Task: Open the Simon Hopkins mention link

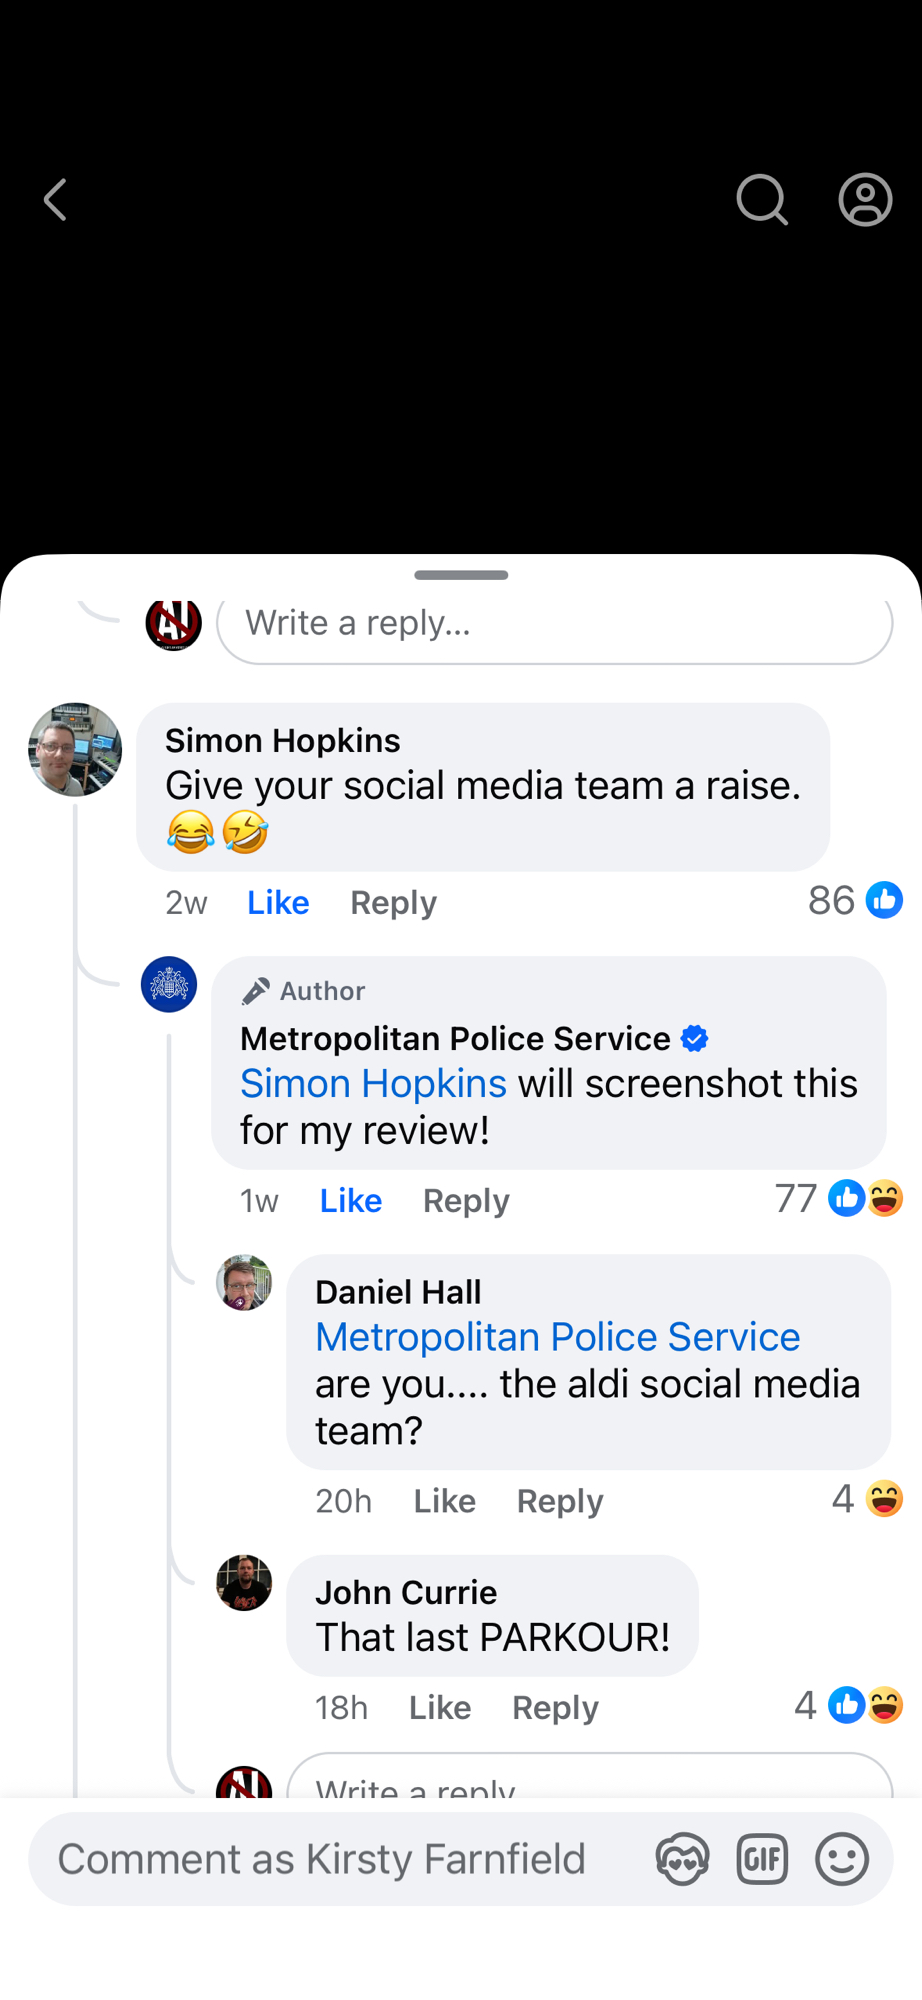Action: point(373,1084)
